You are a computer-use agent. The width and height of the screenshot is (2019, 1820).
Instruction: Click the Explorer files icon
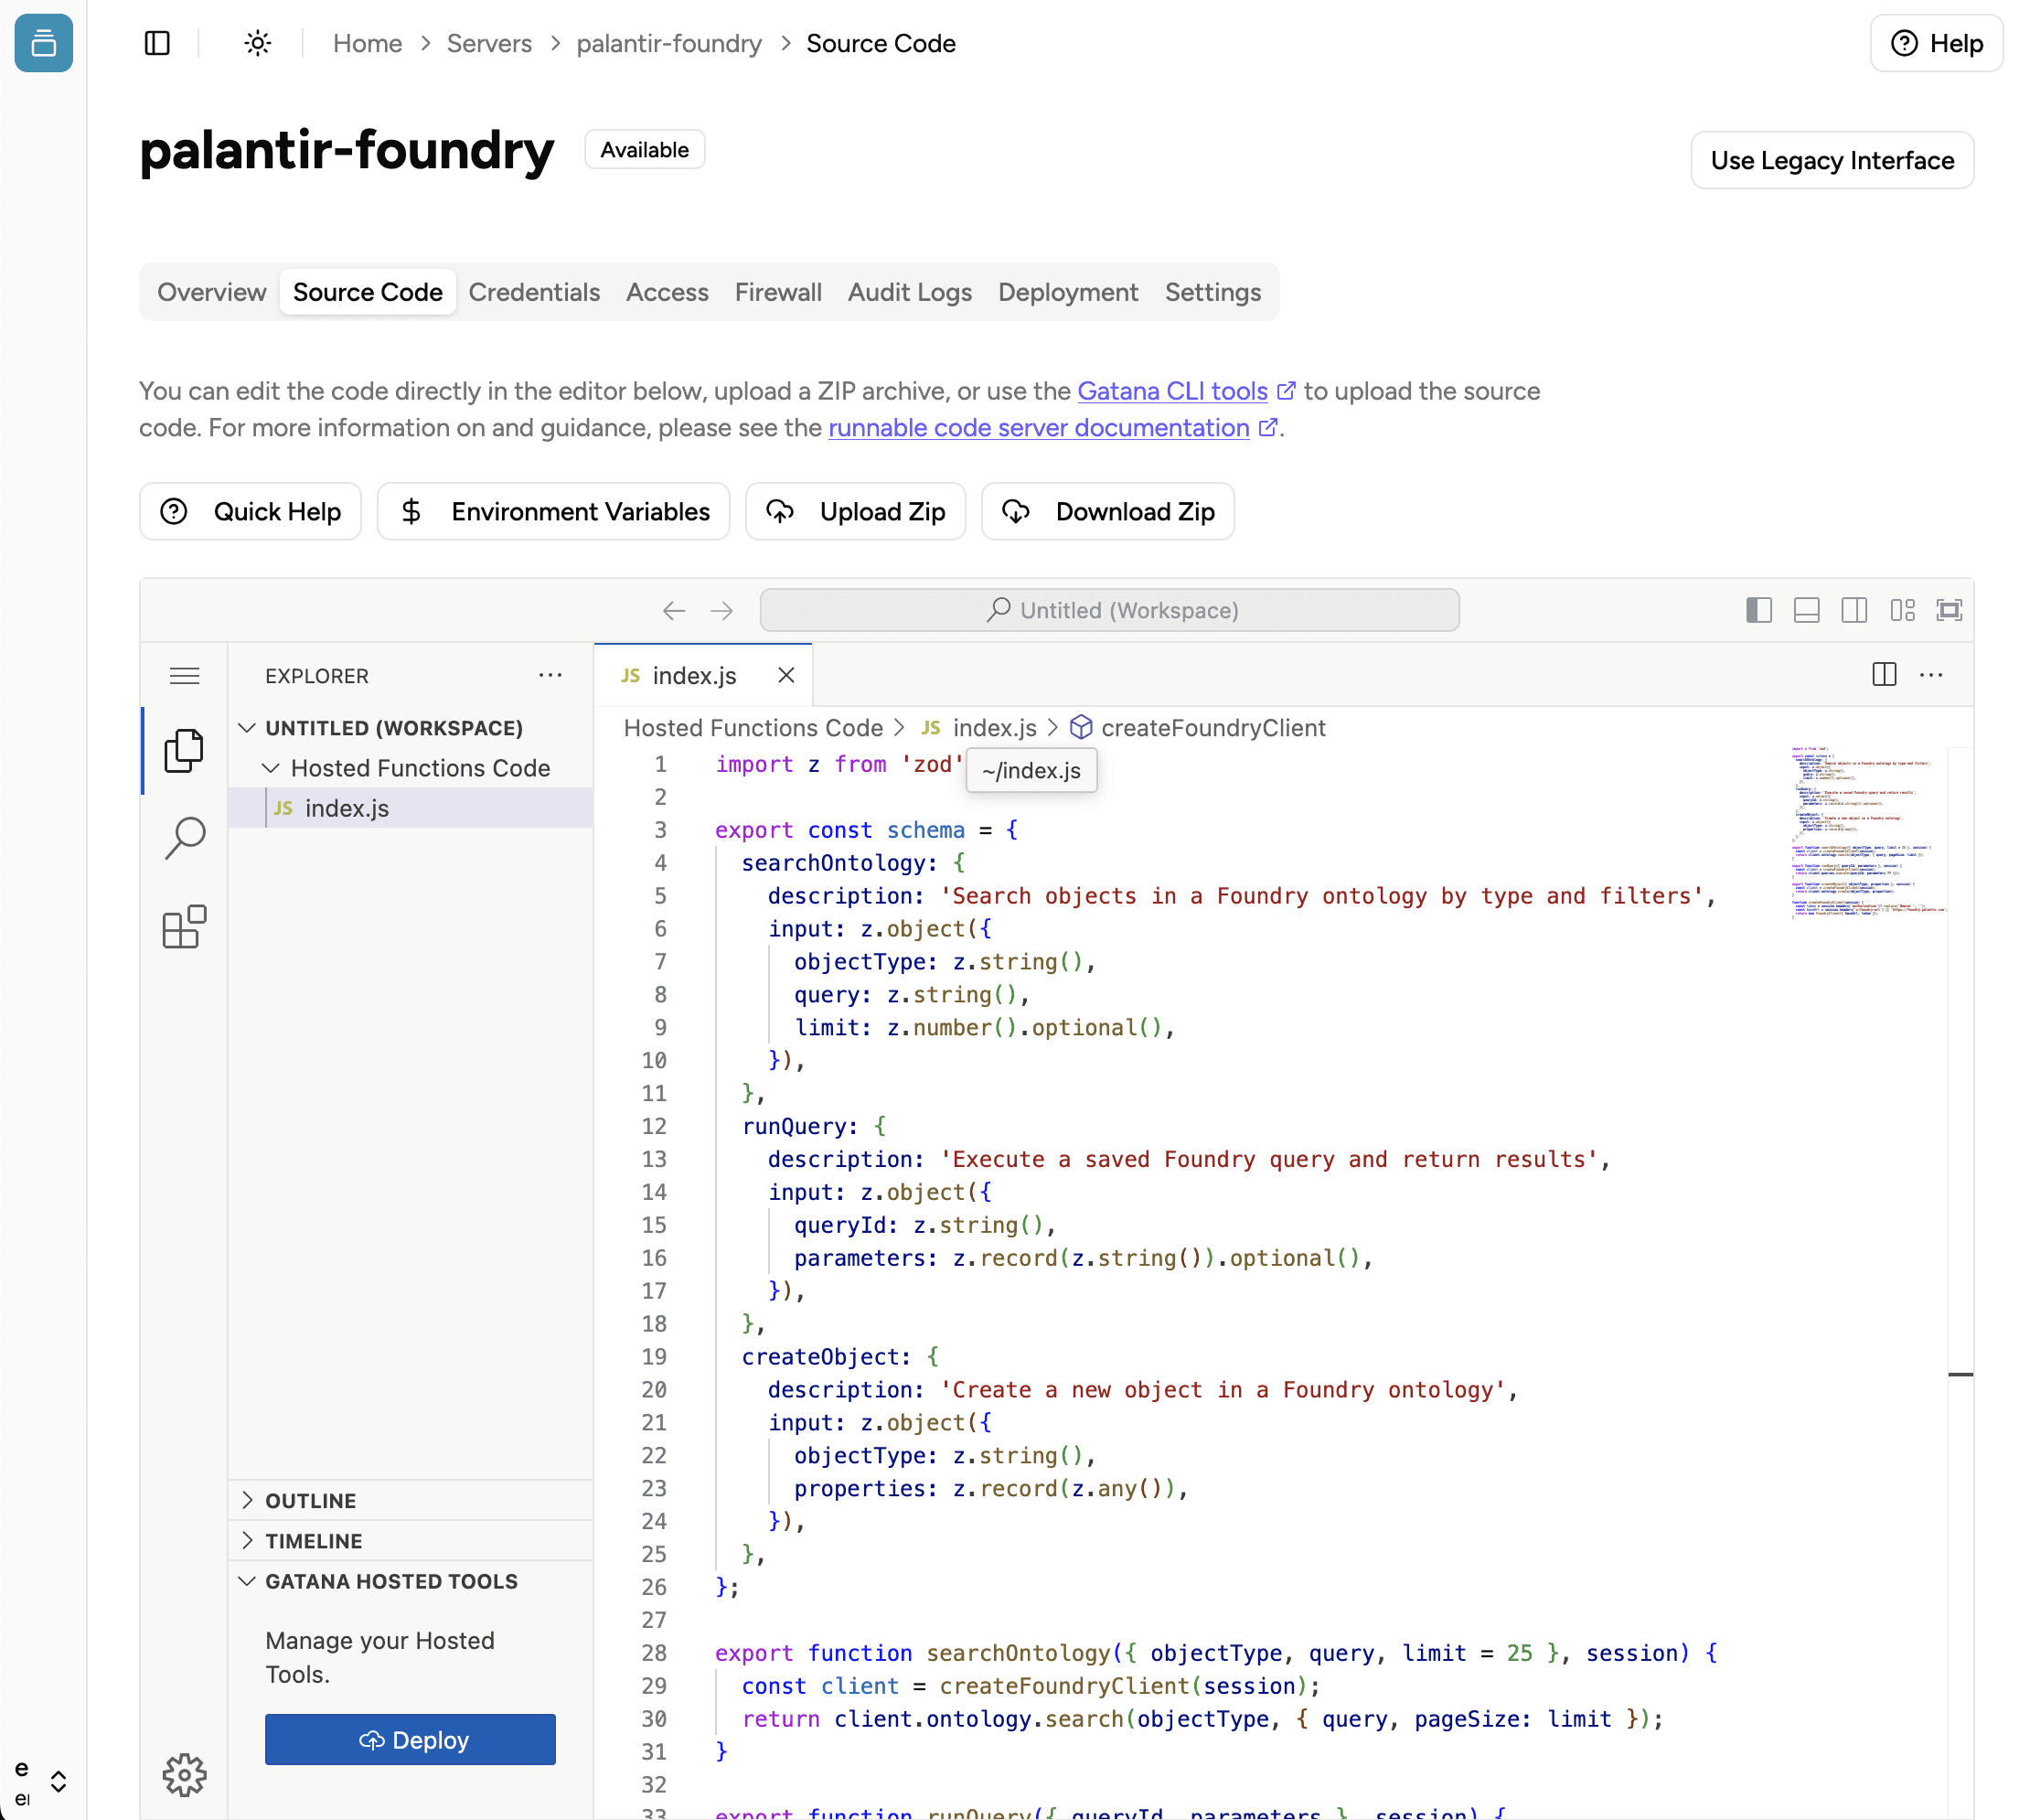tap(184, 750)
